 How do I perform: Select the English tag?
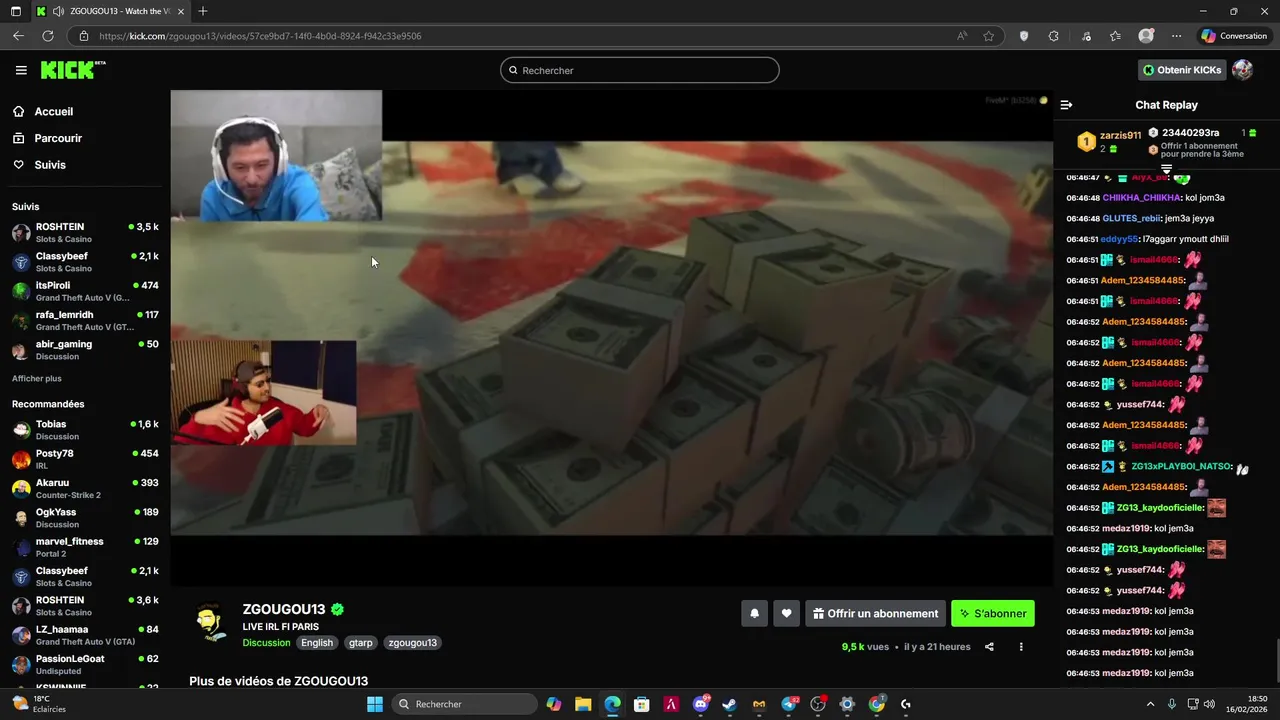[x=317, y=643]
